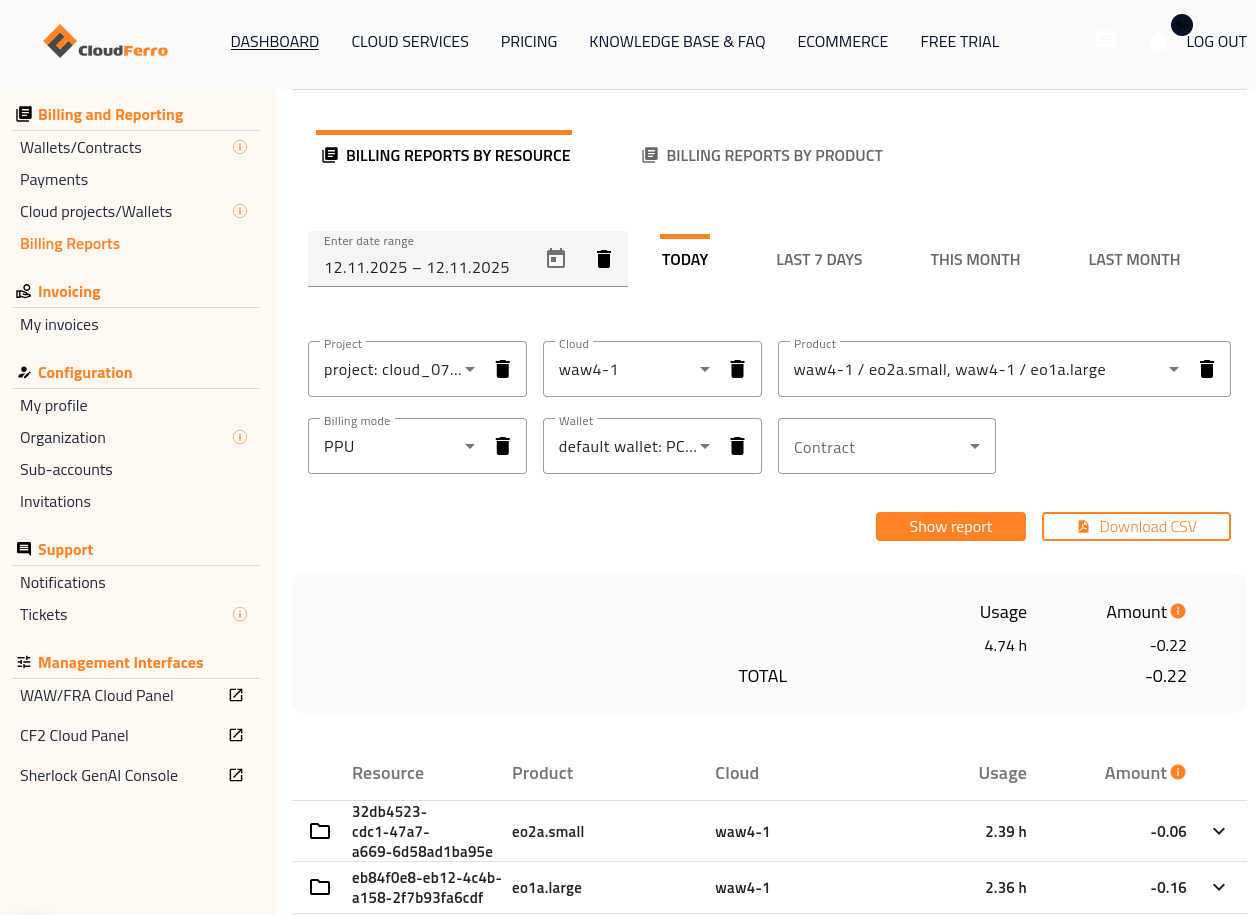The height and width of the screenshot is (915, 1256).
Task: Select the Last 7 Days tab
Action: point(819,260)
